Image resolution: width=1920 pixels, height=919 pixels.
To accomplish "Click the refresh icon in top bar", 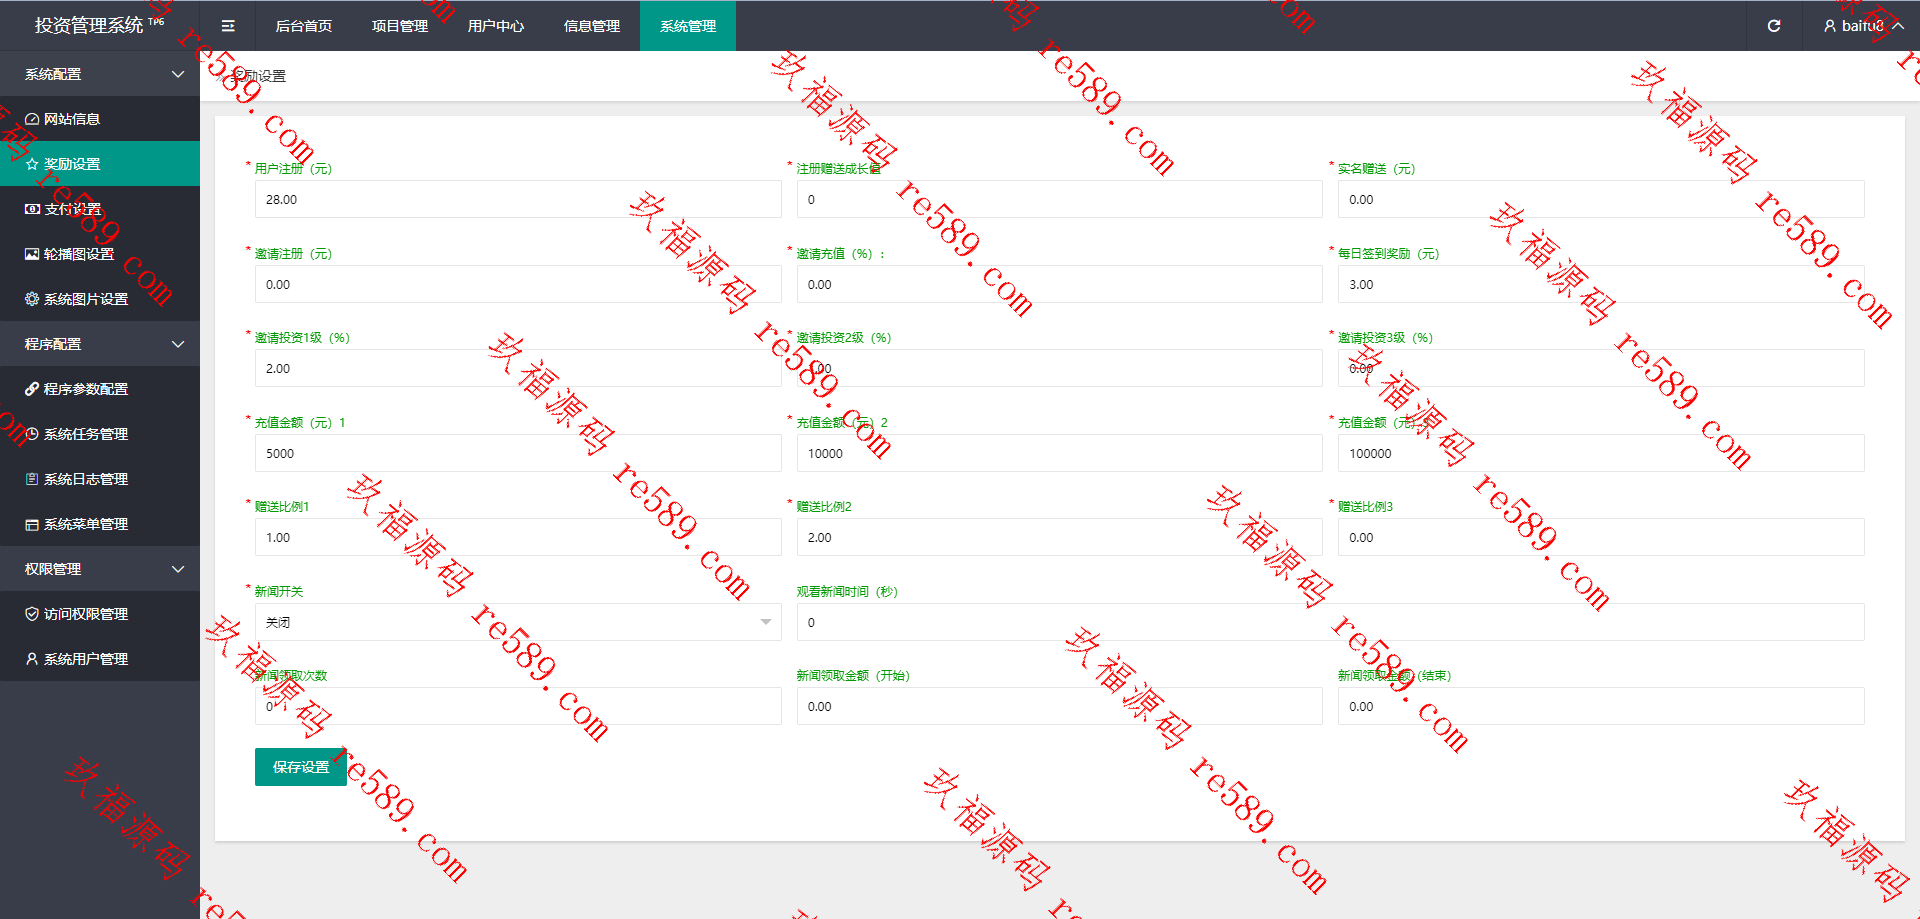I will click(x=1774, y=26).
